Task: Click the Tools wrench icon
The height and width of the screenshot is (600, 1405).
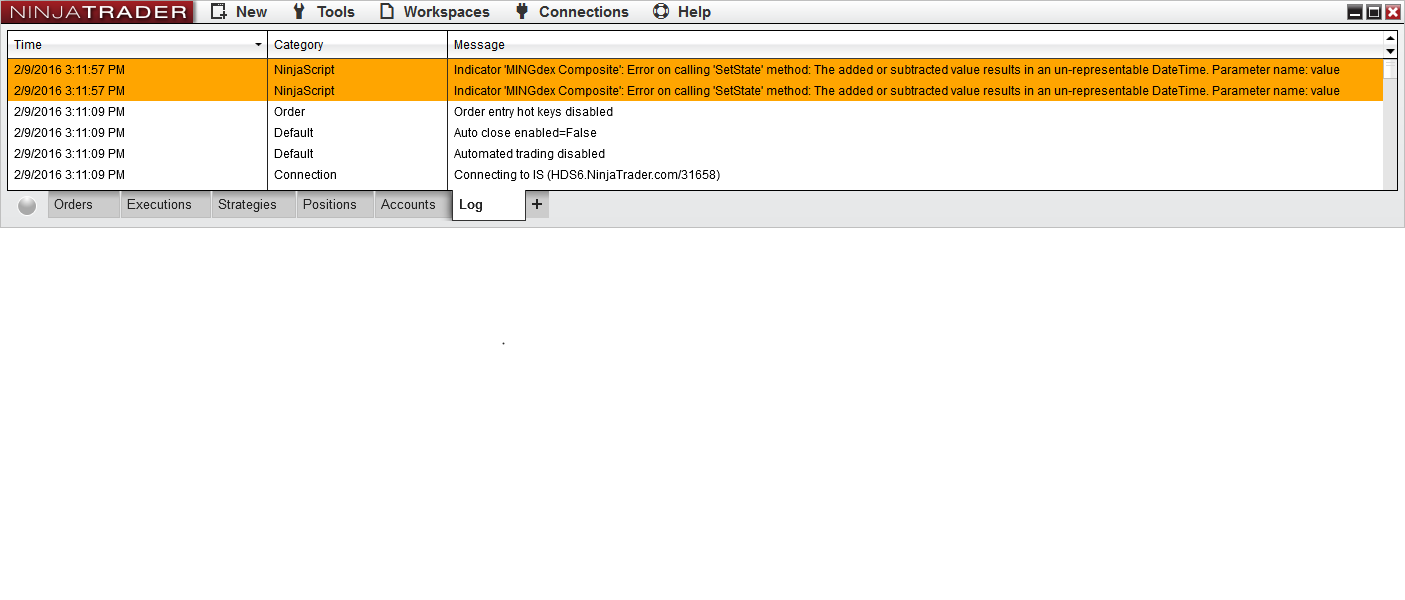Action: click(299, 12)
